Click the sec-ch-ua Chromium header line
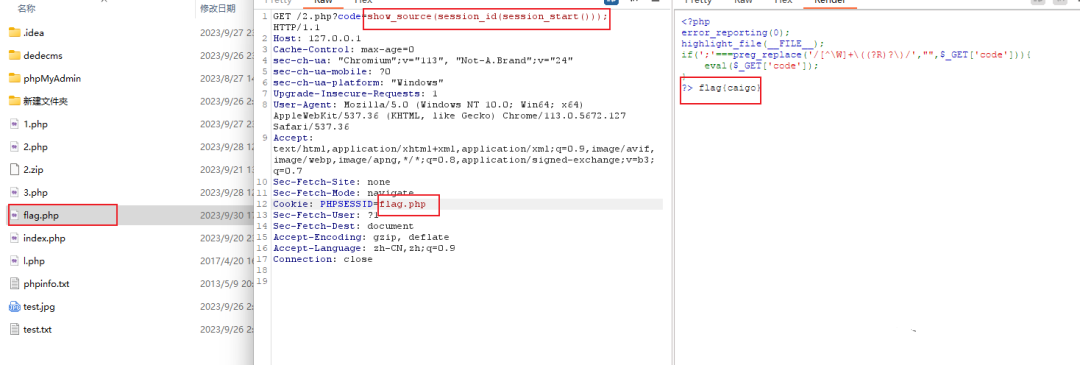Image resolution: width=1080 pixels, height=365 pixels. point(423,61)
